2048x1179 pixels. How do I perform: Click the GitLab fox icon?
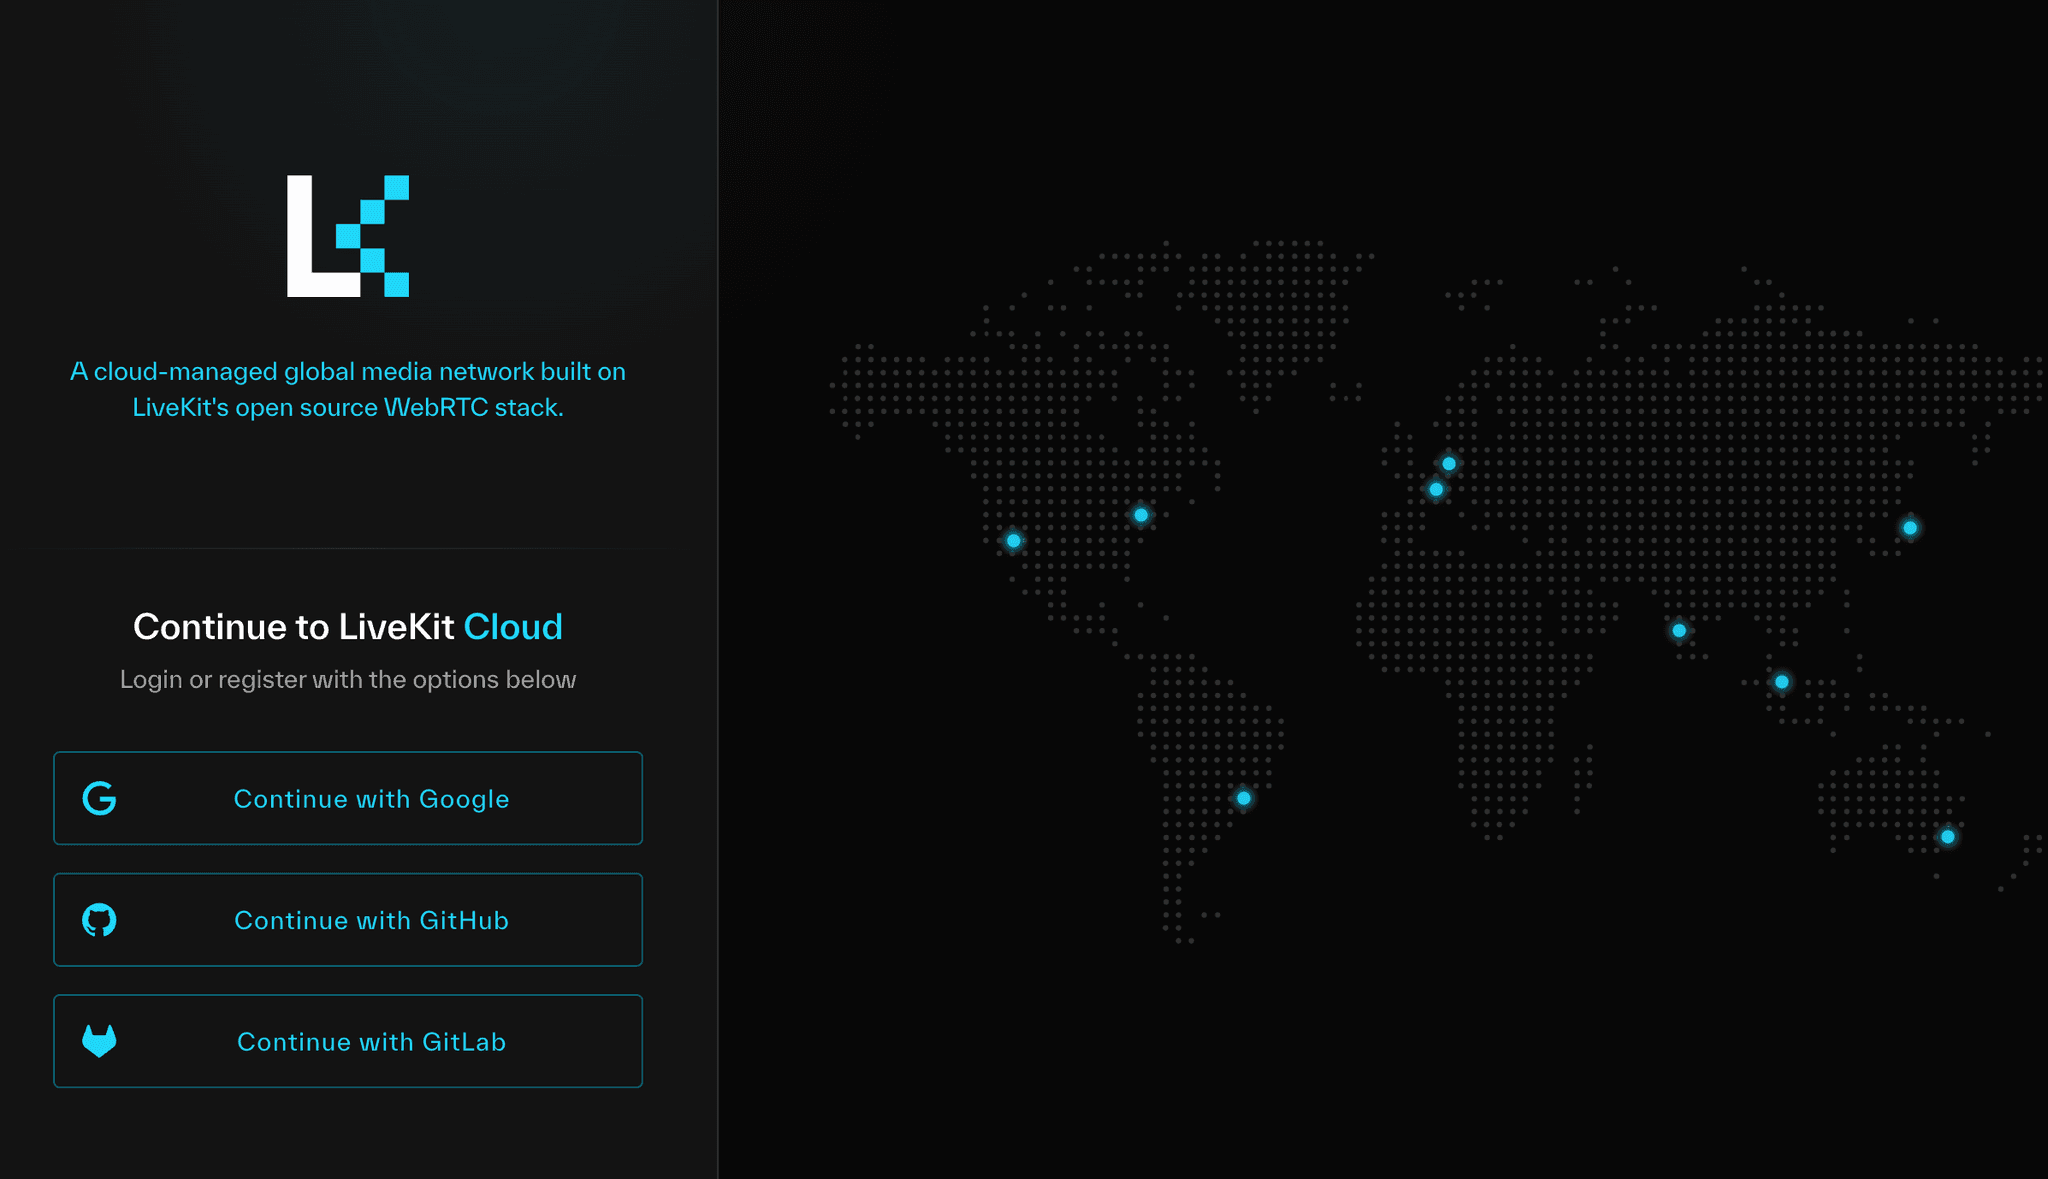(99, 1041)
